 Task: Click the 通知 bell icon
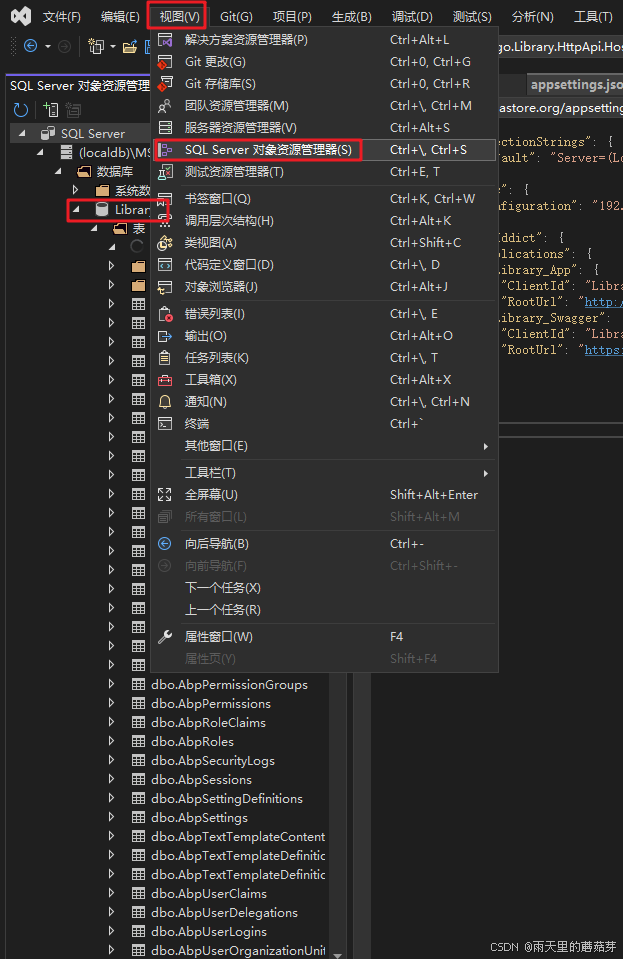point(165,402)
